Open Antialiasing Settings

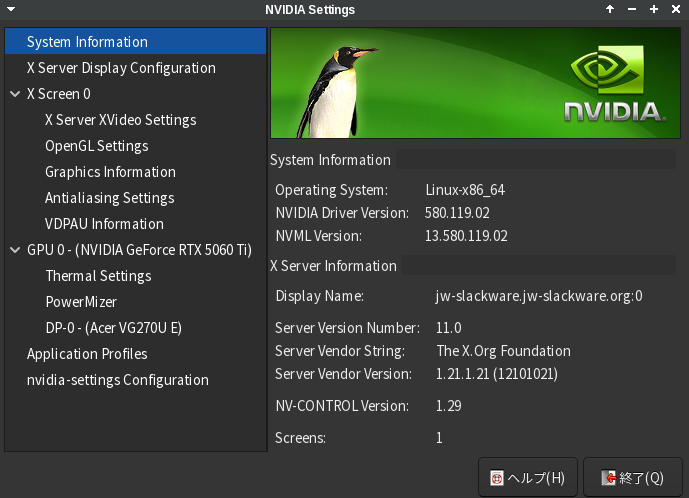tap(109, 198)
